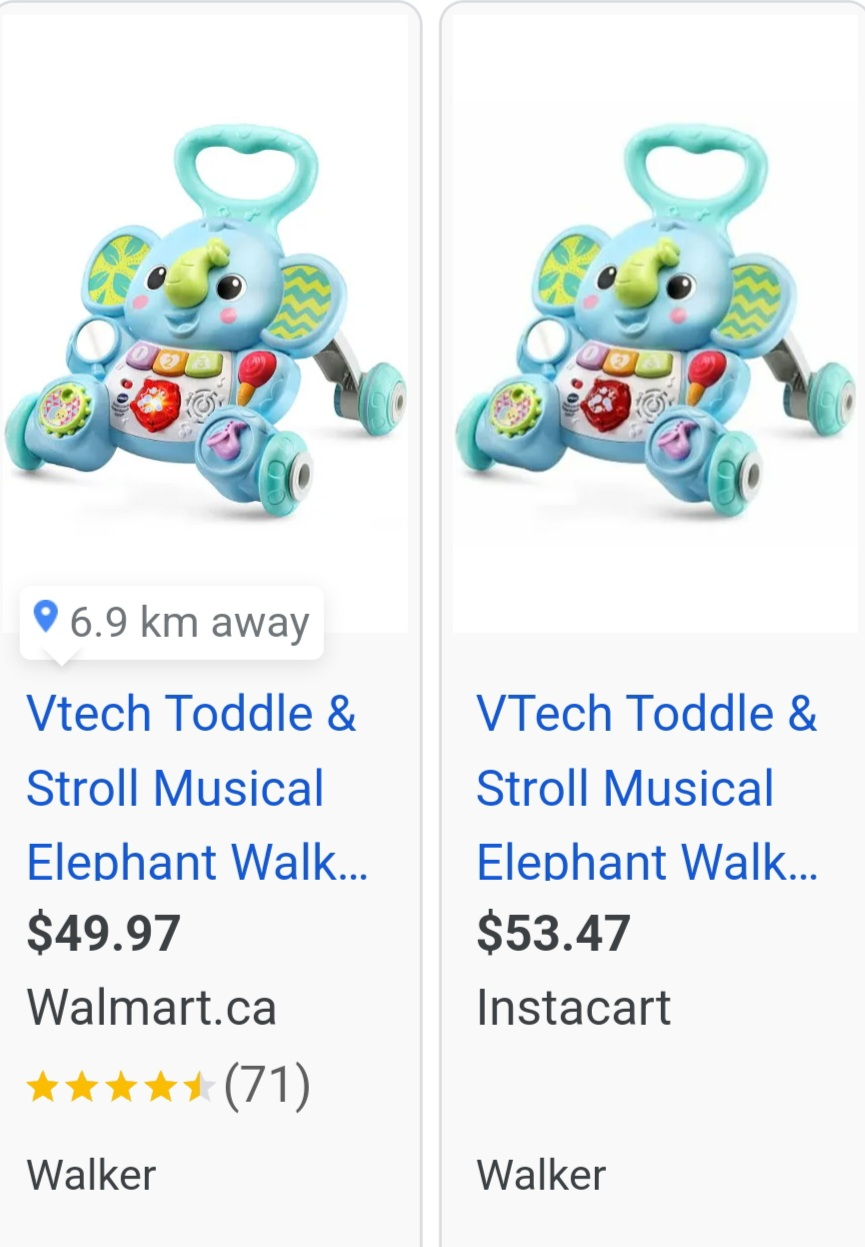865x1247 pixels.
Task: Open the VTech Toddle & Stroll Instacart listing title
Action: (x=647, y=787)
